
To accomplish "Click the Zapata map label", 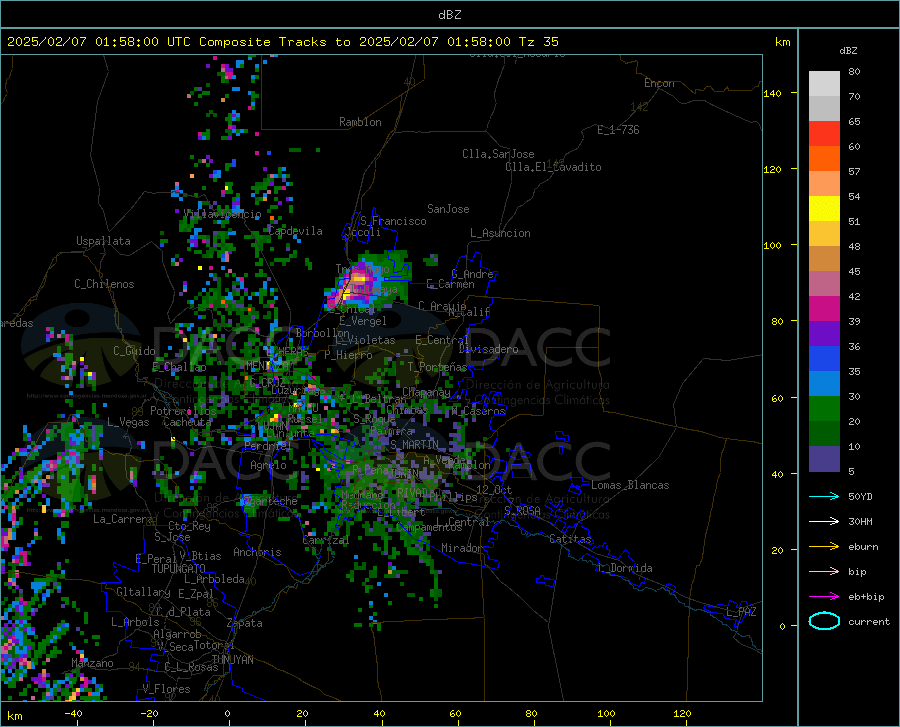I will (245, 623).
